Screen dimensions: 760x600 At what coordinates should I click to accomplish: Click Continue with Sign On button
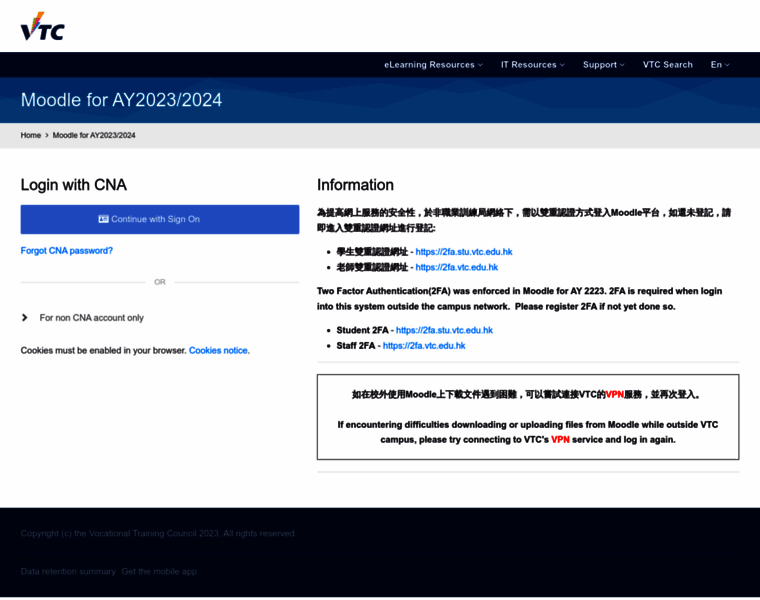(x=159, y=220)
